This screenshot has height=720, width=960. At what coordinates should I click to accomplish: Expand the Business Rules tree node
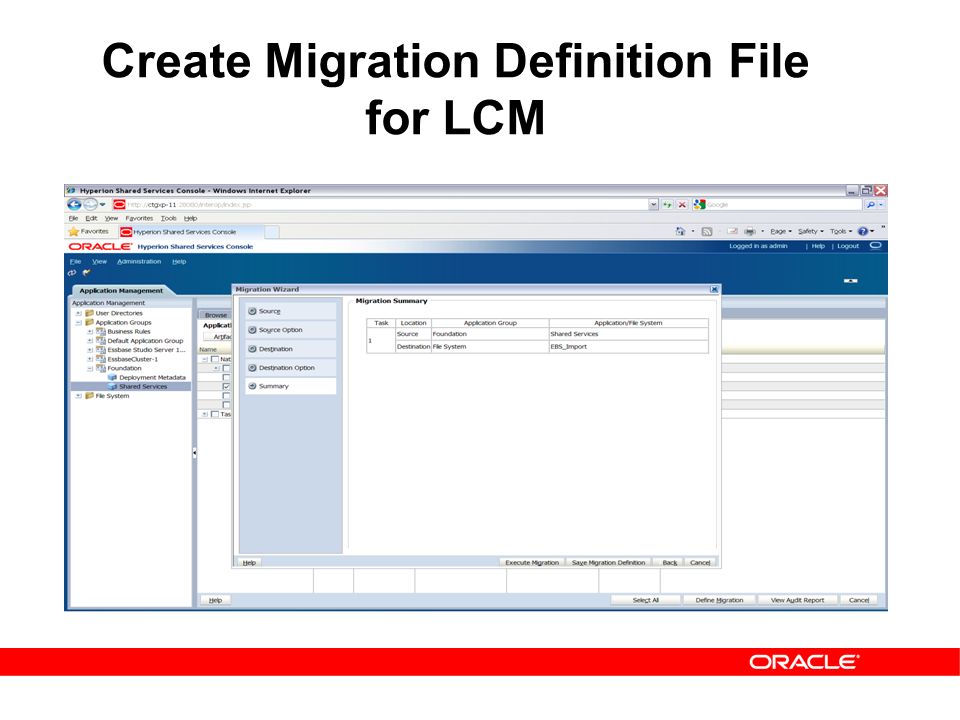tap(90, 331)
